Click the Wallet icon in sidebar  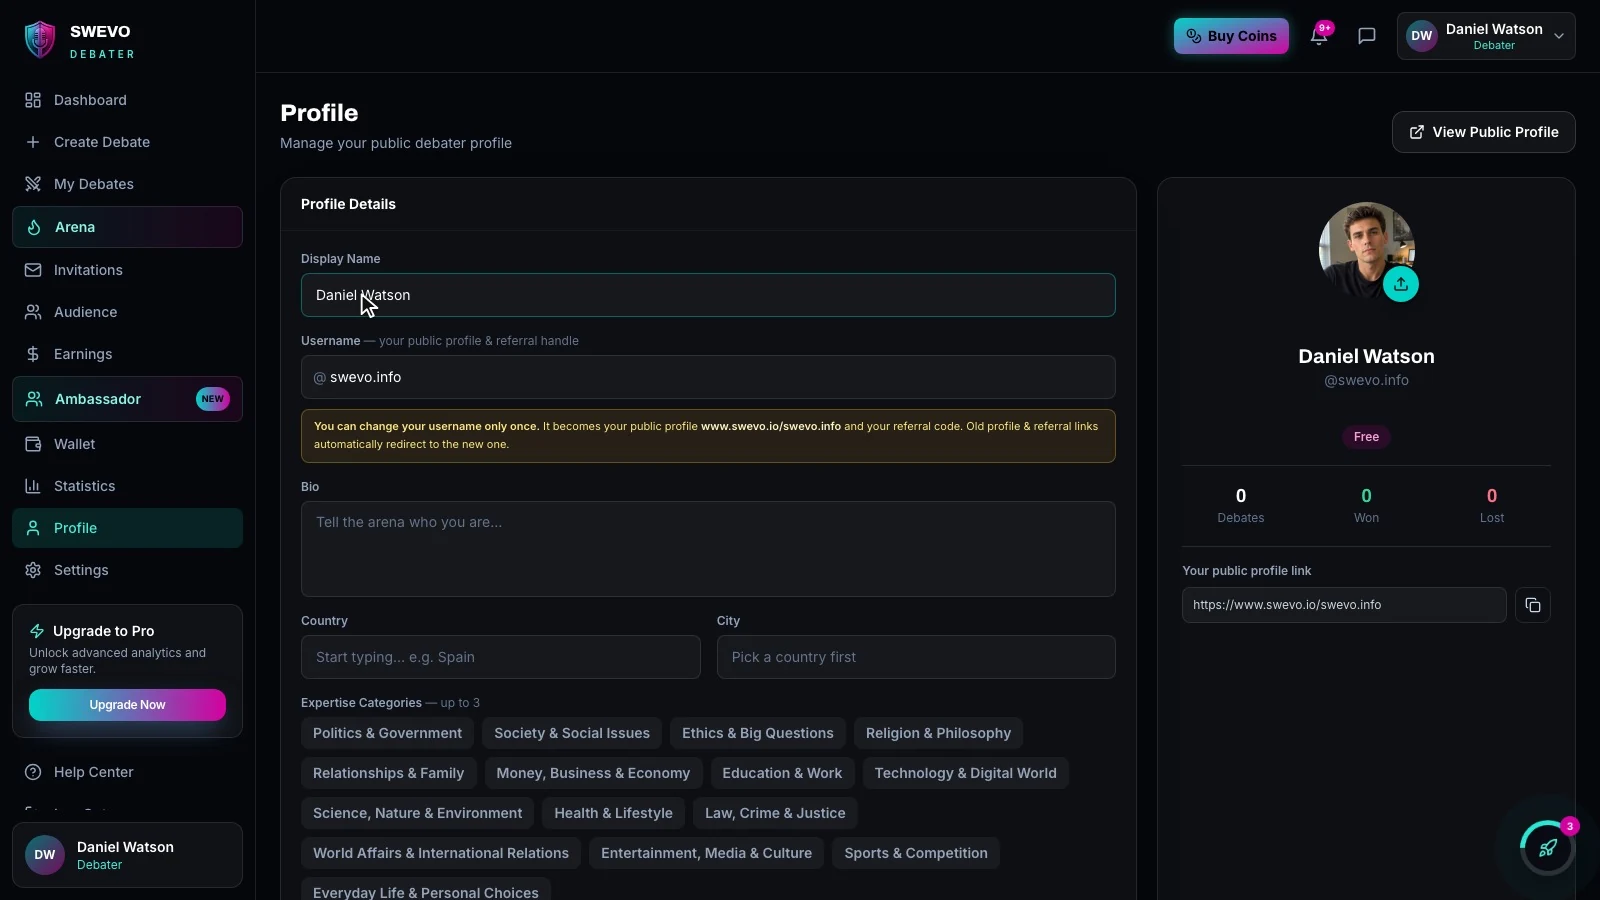click(33, 444)
